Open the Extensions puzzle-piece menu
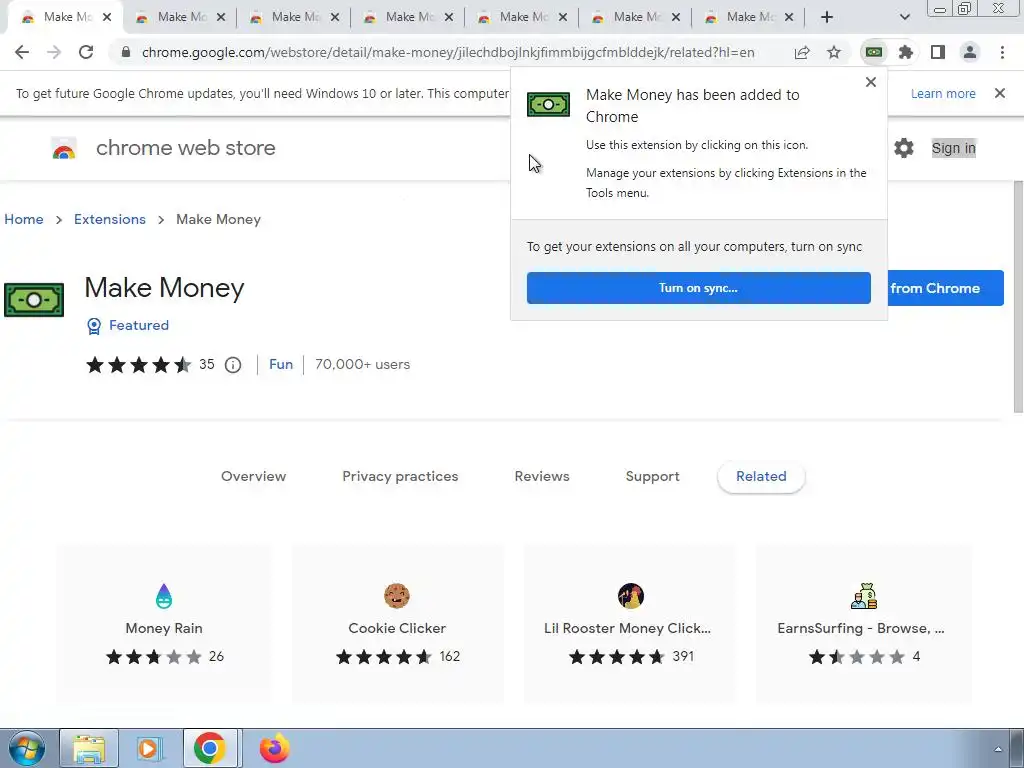Image resolution: width=1024 pixels, height=768 pixels. [906, 52]
